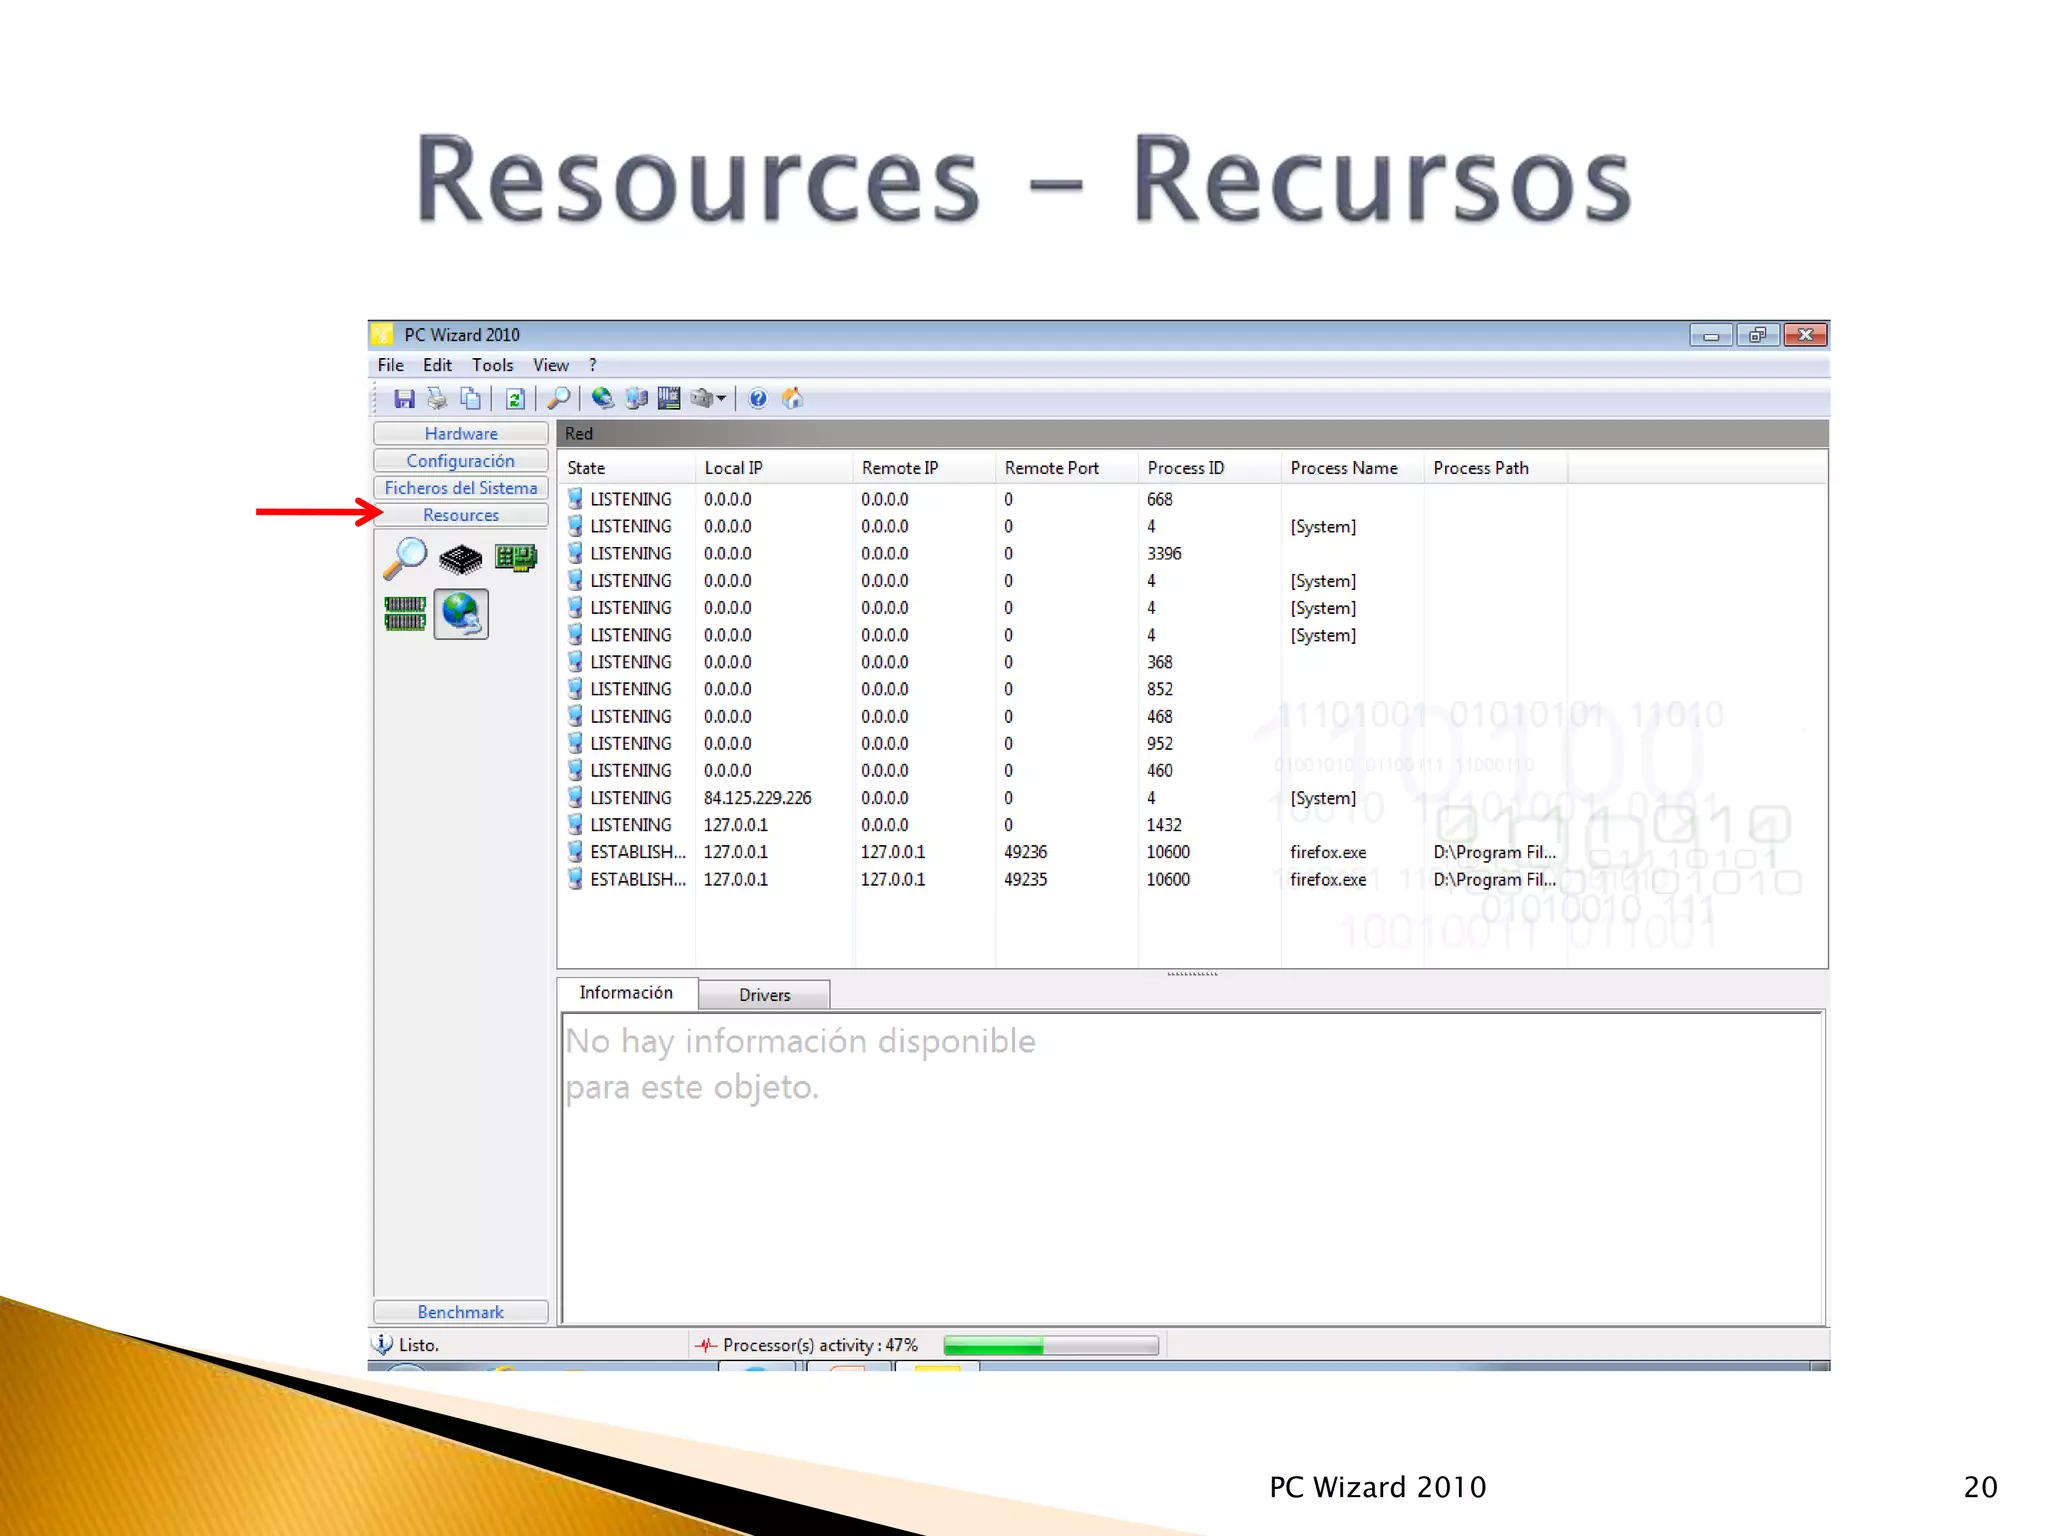Select the memory modules icon in sidebar
2048x1536 pixels.
tap(405, 613)
